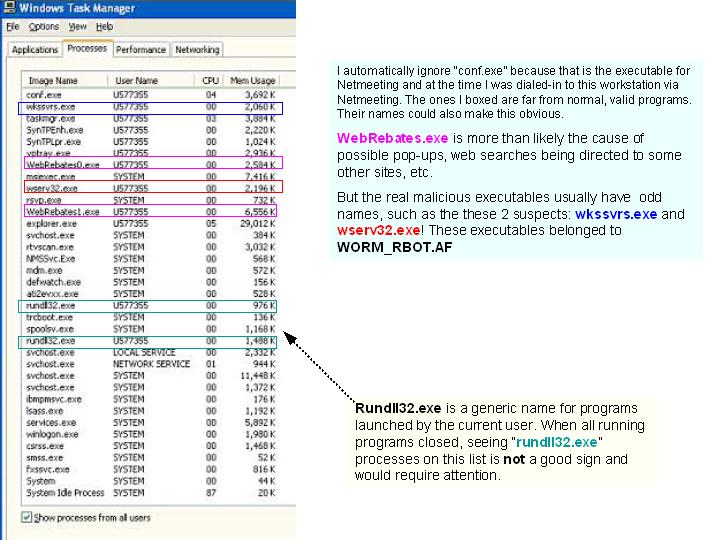720x540 pixels.
Task: Select the System Idle Process row
Action: (x=151, y=493)
